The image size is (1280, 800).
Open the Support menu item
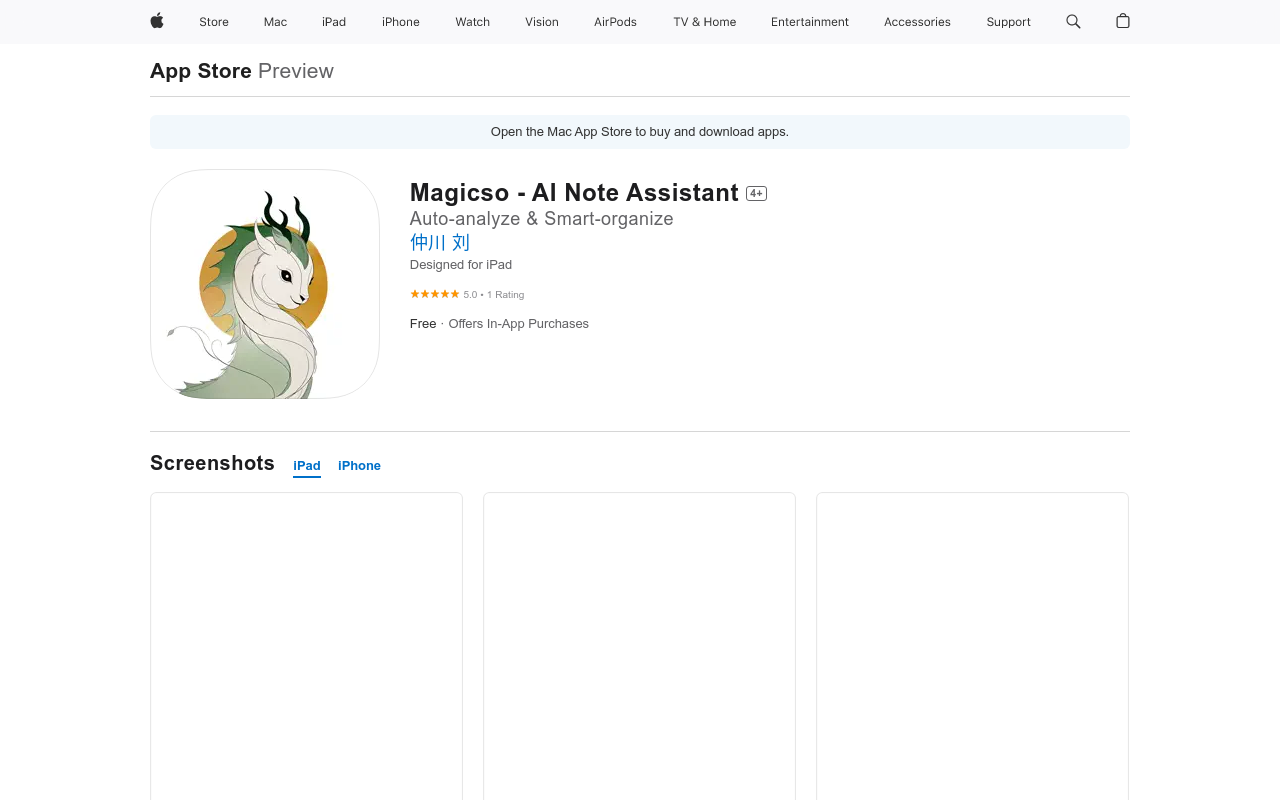tap(1008, 22)
